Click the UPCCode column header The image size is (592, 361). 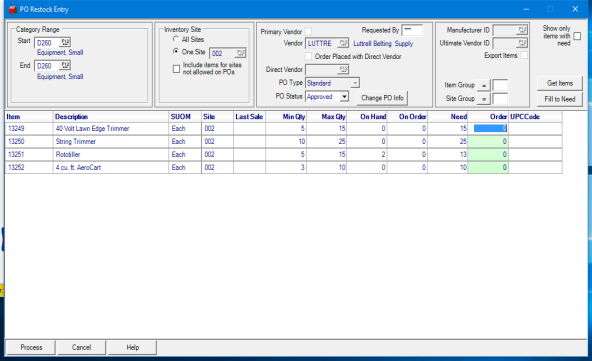[535, 117]
